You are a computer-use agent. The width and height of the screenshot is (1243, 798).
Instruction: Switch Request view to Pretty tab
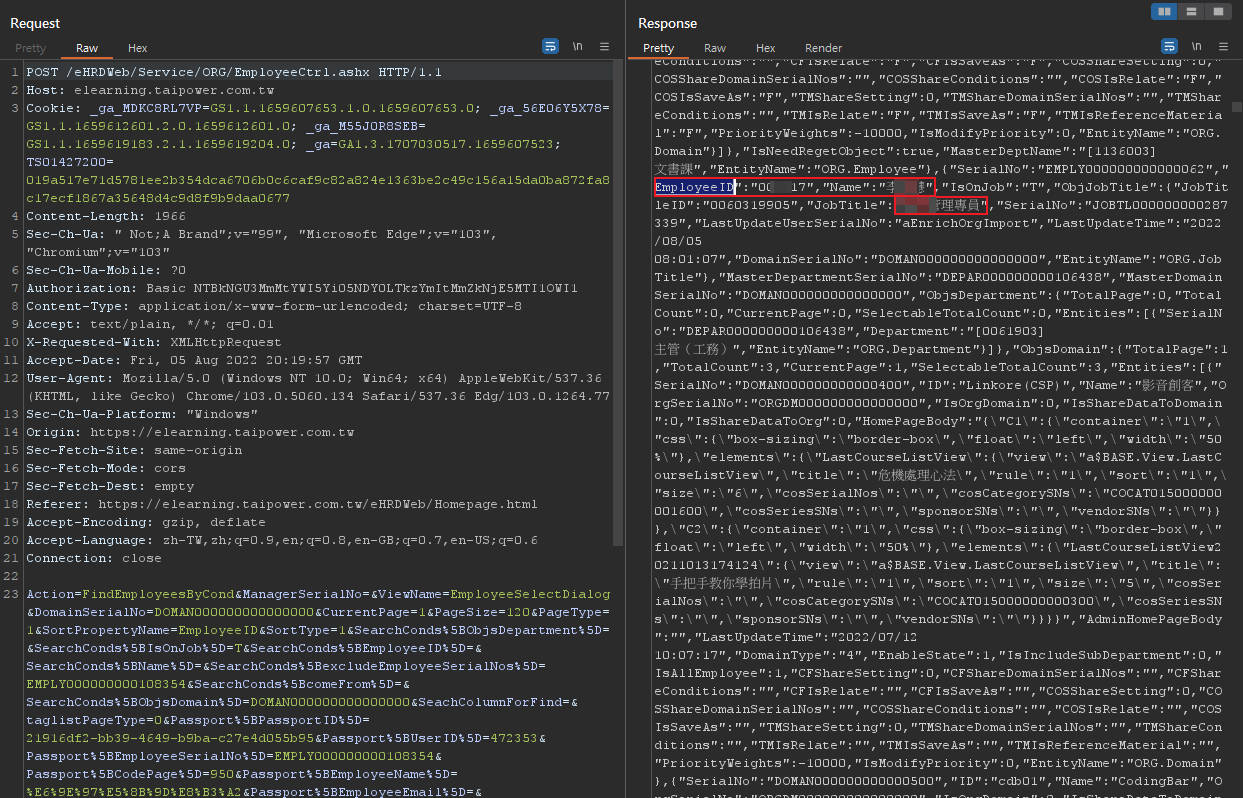(31, 48)
